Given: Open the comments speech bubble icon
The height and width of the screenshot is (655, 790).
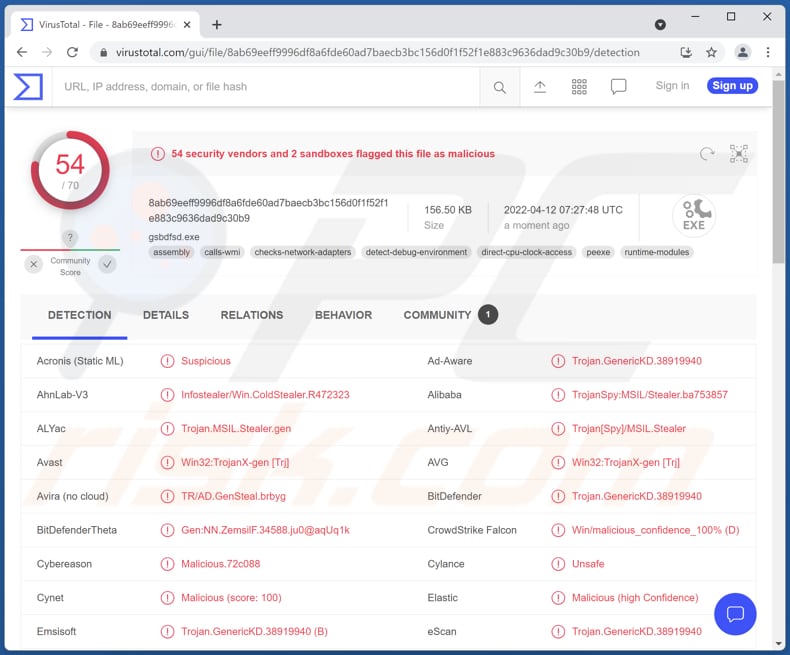Looking at the screenshot, I should point(619,87).
